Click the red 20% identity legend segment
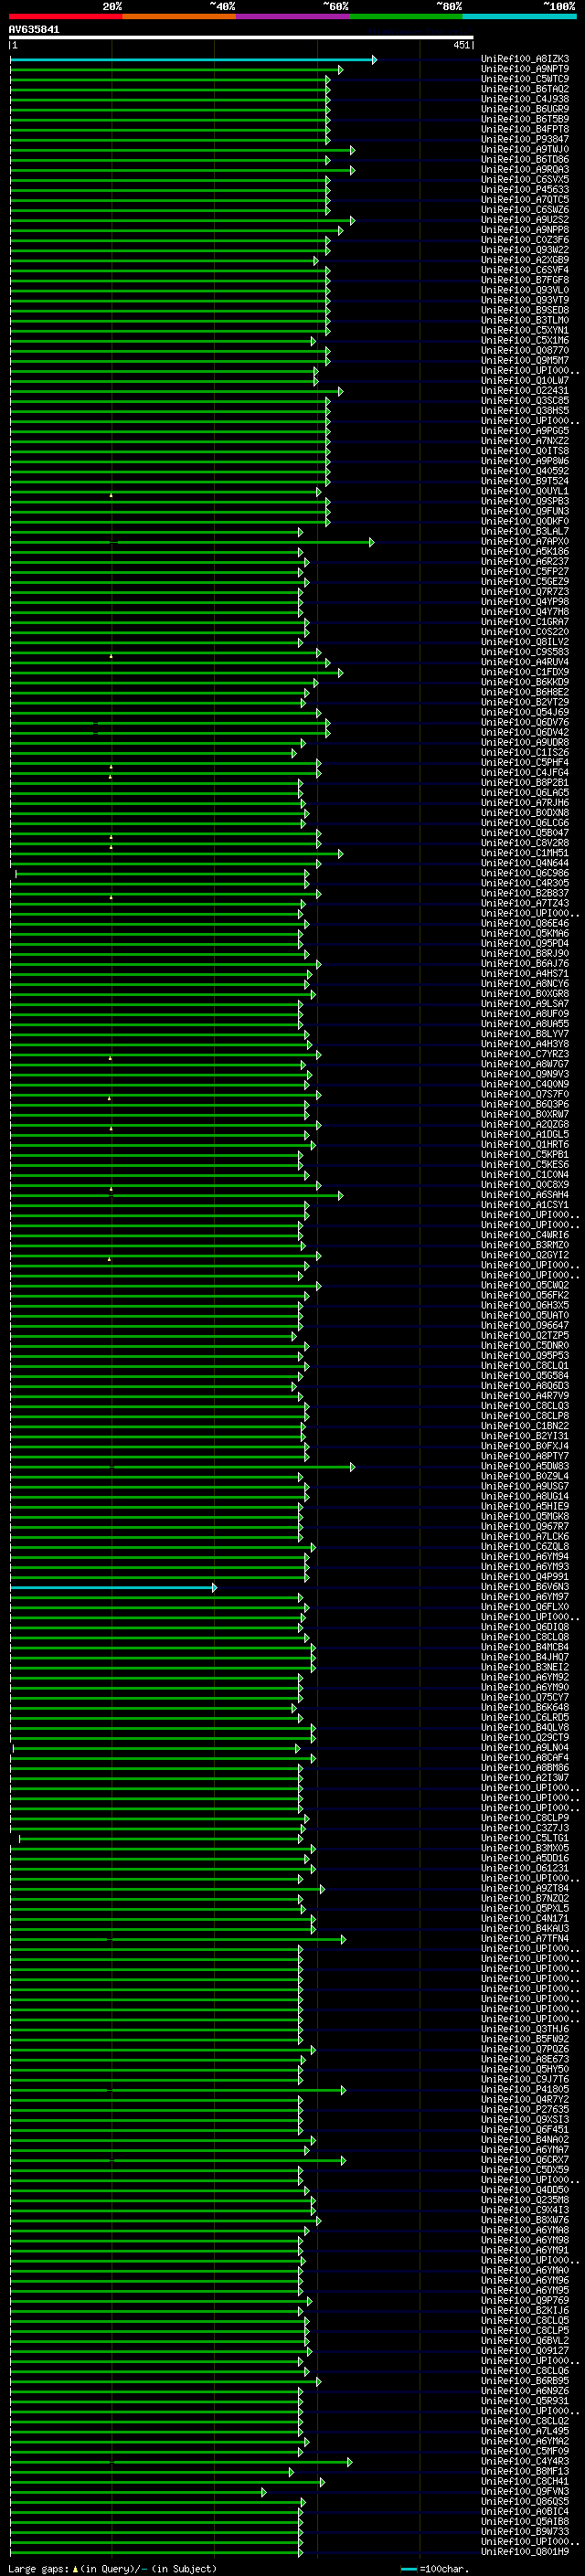The width and height of the screenshot is (585, 2576). (65, 16)
